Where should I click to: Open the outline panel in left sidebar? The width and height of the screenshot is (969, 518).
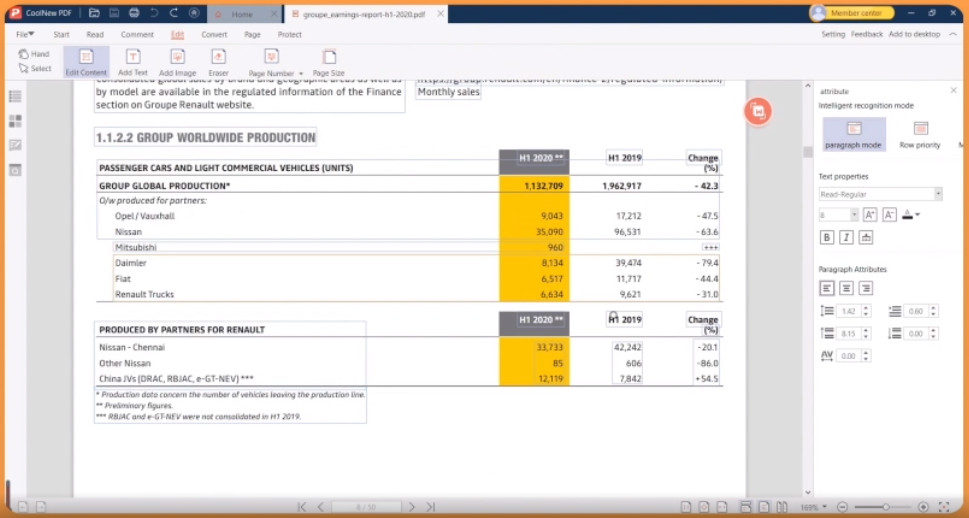coord(15,96)
